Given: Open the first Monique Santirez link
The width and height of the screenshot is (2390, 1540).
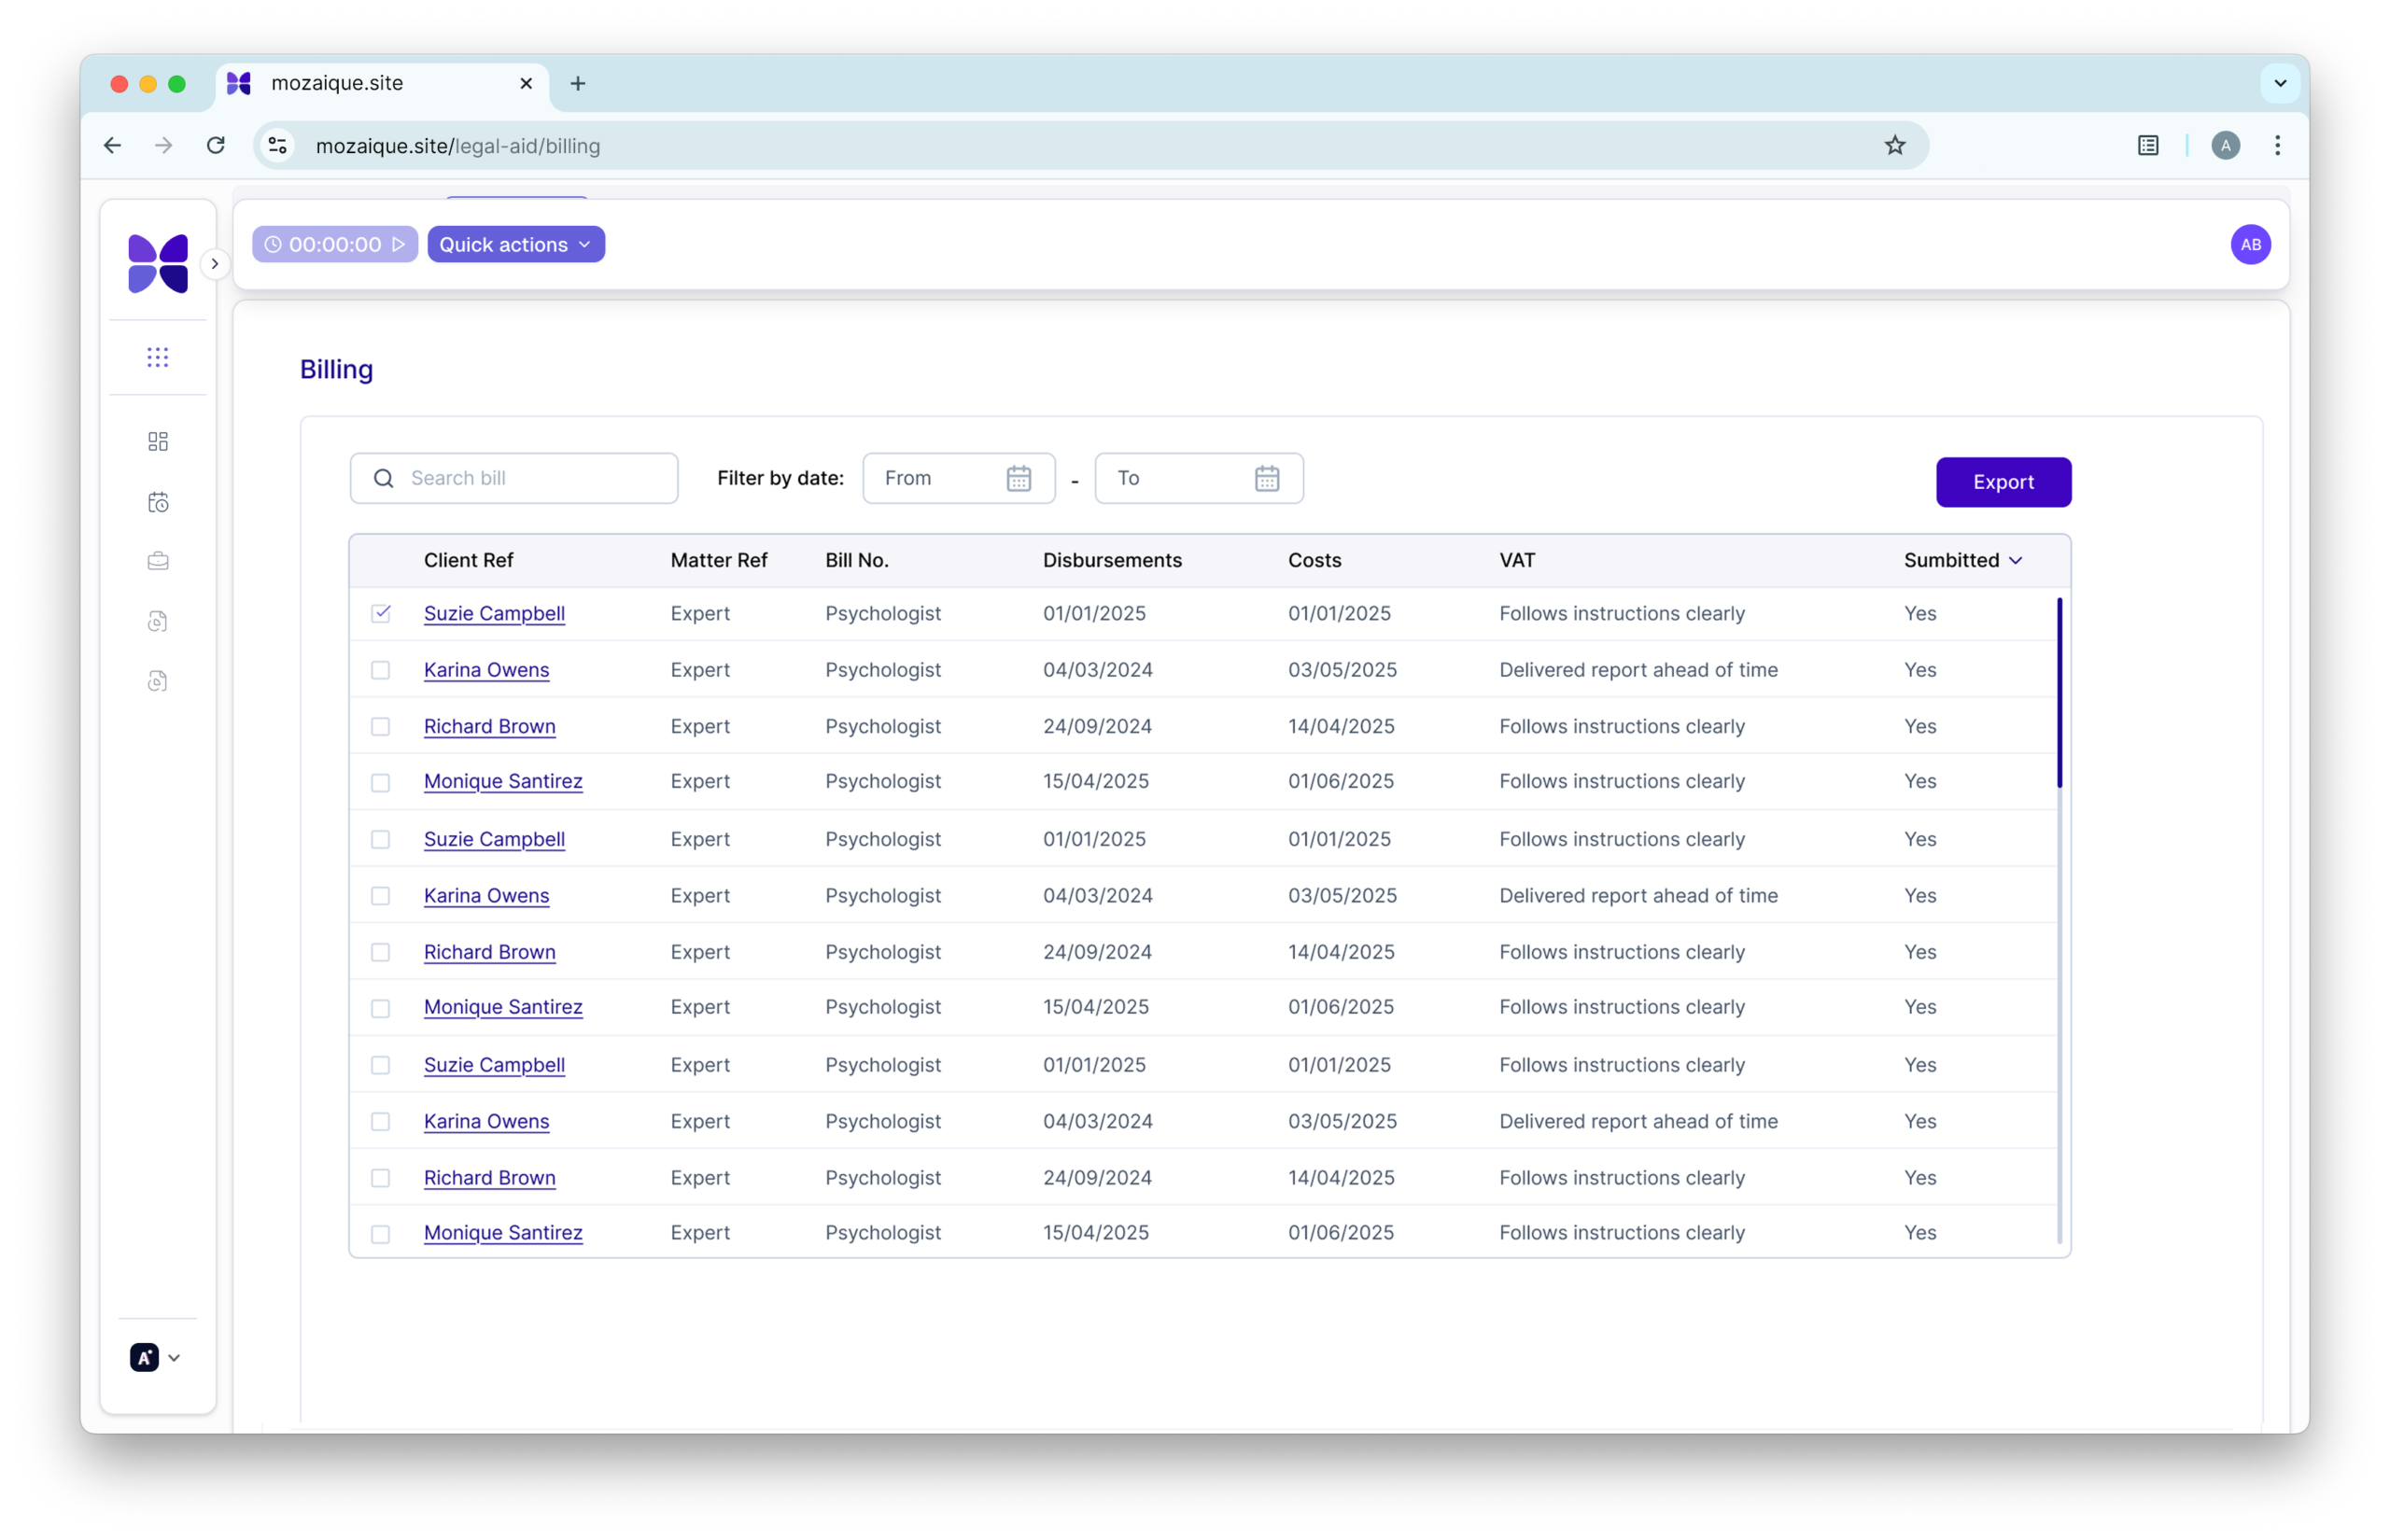Looking at the screenshot, I should (503, 781).
